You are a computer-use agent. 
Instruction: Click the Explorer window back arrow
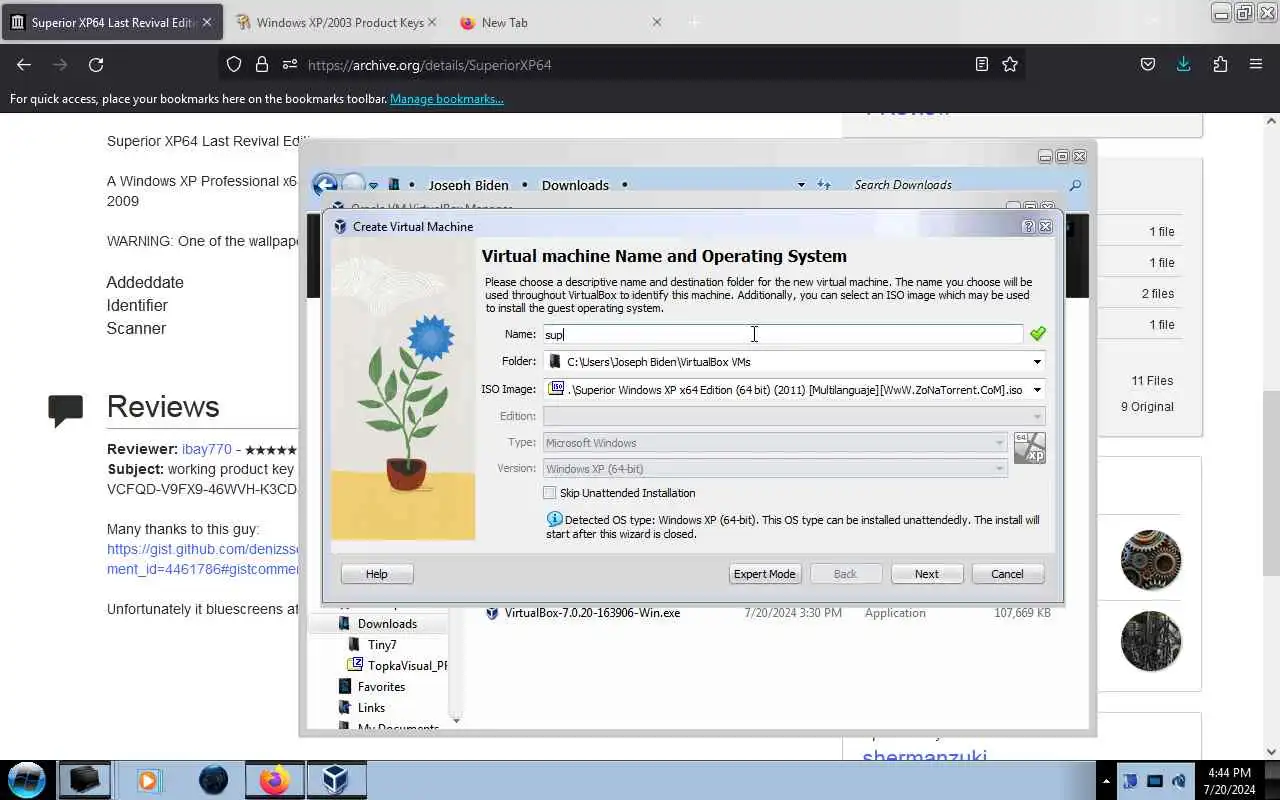tap(324, 185)
